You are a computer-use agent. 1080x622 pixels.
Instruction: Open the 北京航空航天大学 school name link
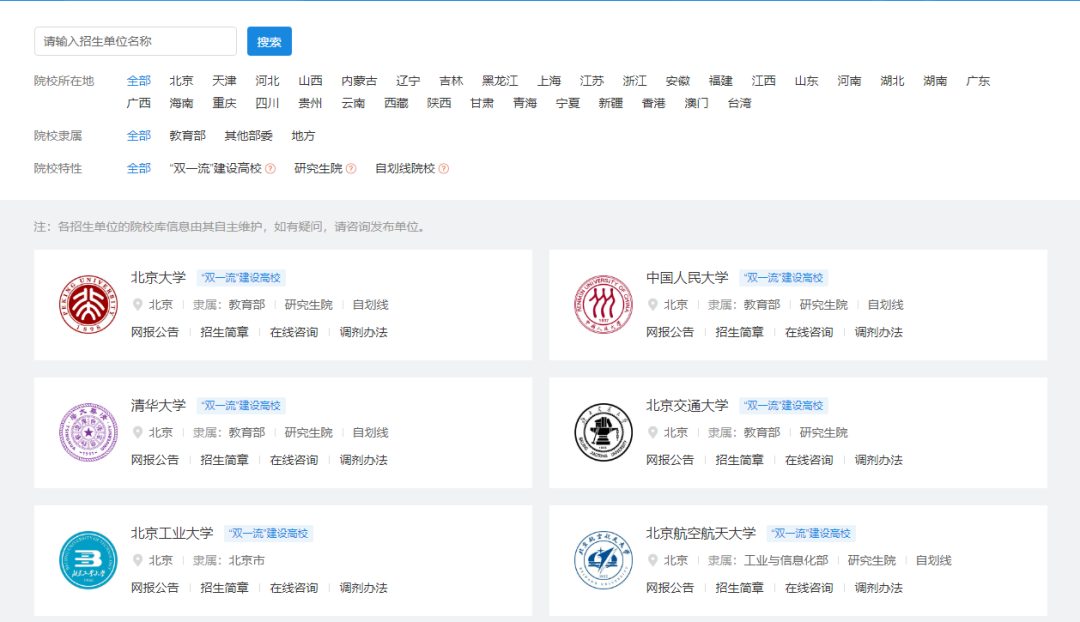[701, 533]
